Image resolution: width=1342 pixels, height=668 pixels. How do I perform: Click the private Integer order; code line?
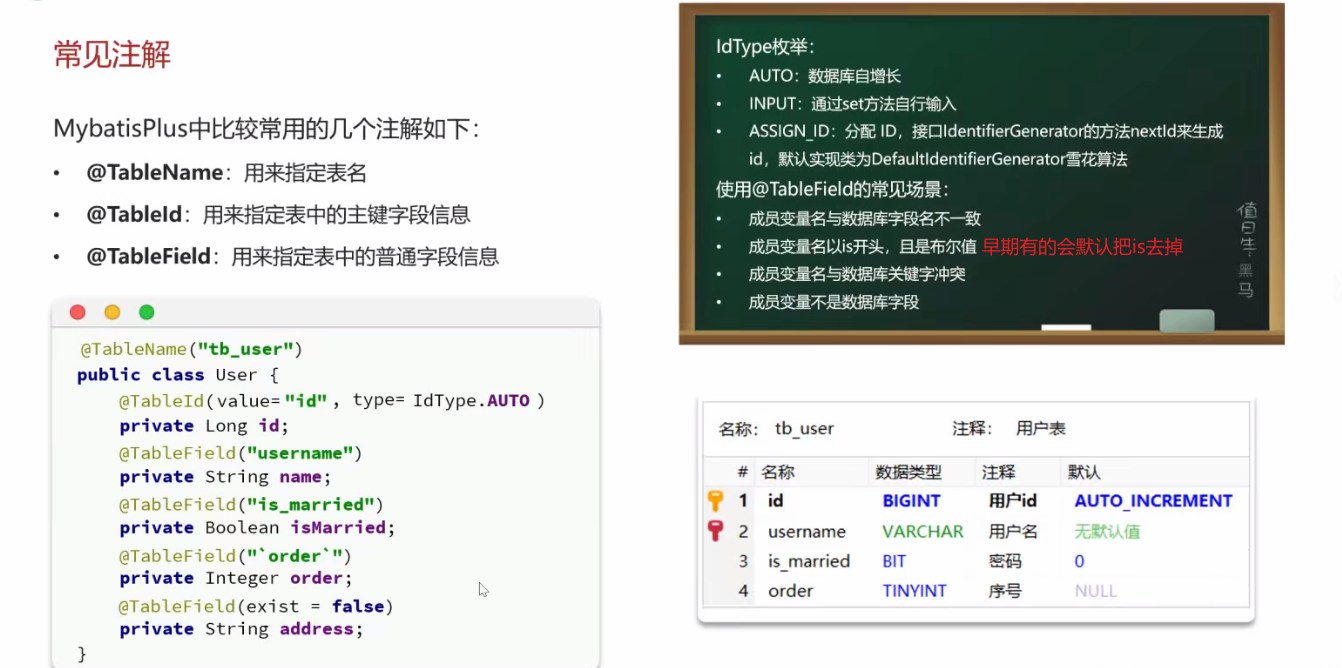(x=236, y=578)
